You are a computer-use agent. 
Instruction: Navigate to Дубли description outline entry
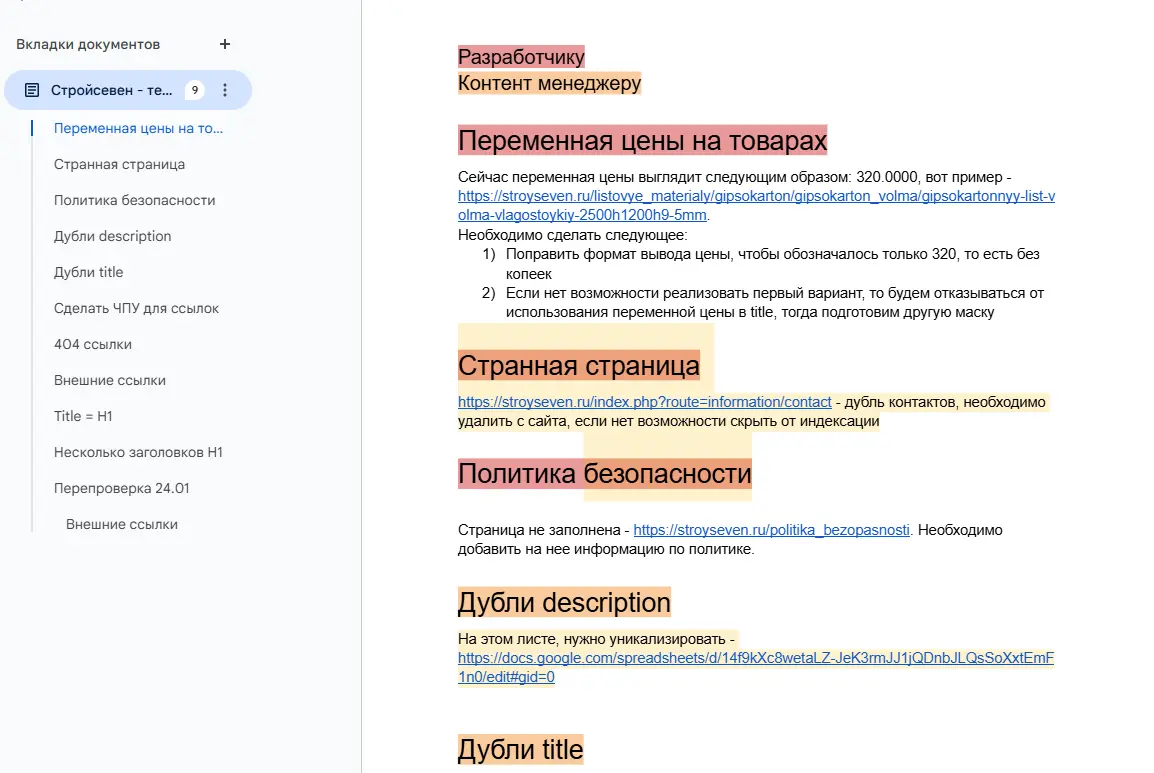pos(112,236)
